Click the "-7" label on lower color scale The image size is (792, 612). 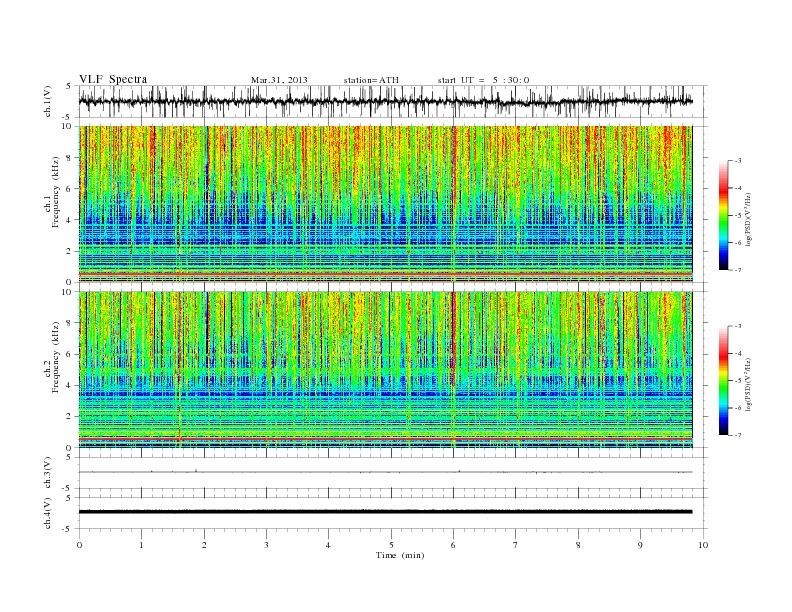(738, 435)
